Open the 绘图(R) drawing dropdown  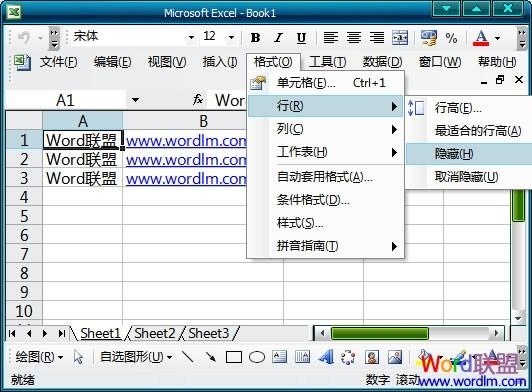(39, 357)
